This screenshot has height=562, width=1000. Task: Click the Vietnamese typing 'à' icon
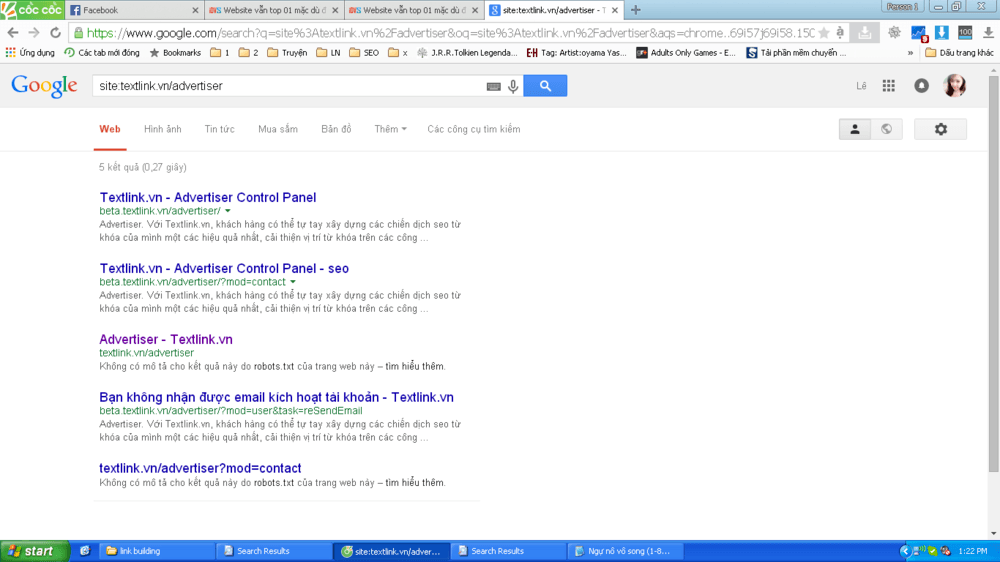[x=840, y=33]
